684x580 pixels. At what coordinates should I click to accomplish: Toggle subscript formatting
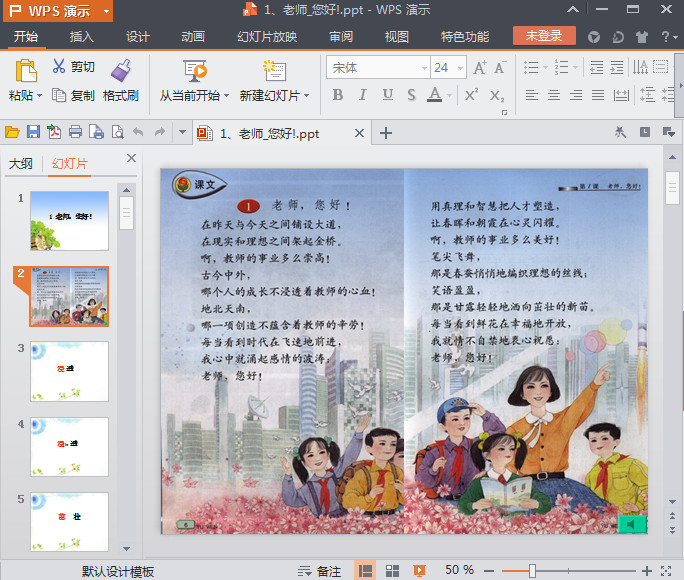pos(497,95)
